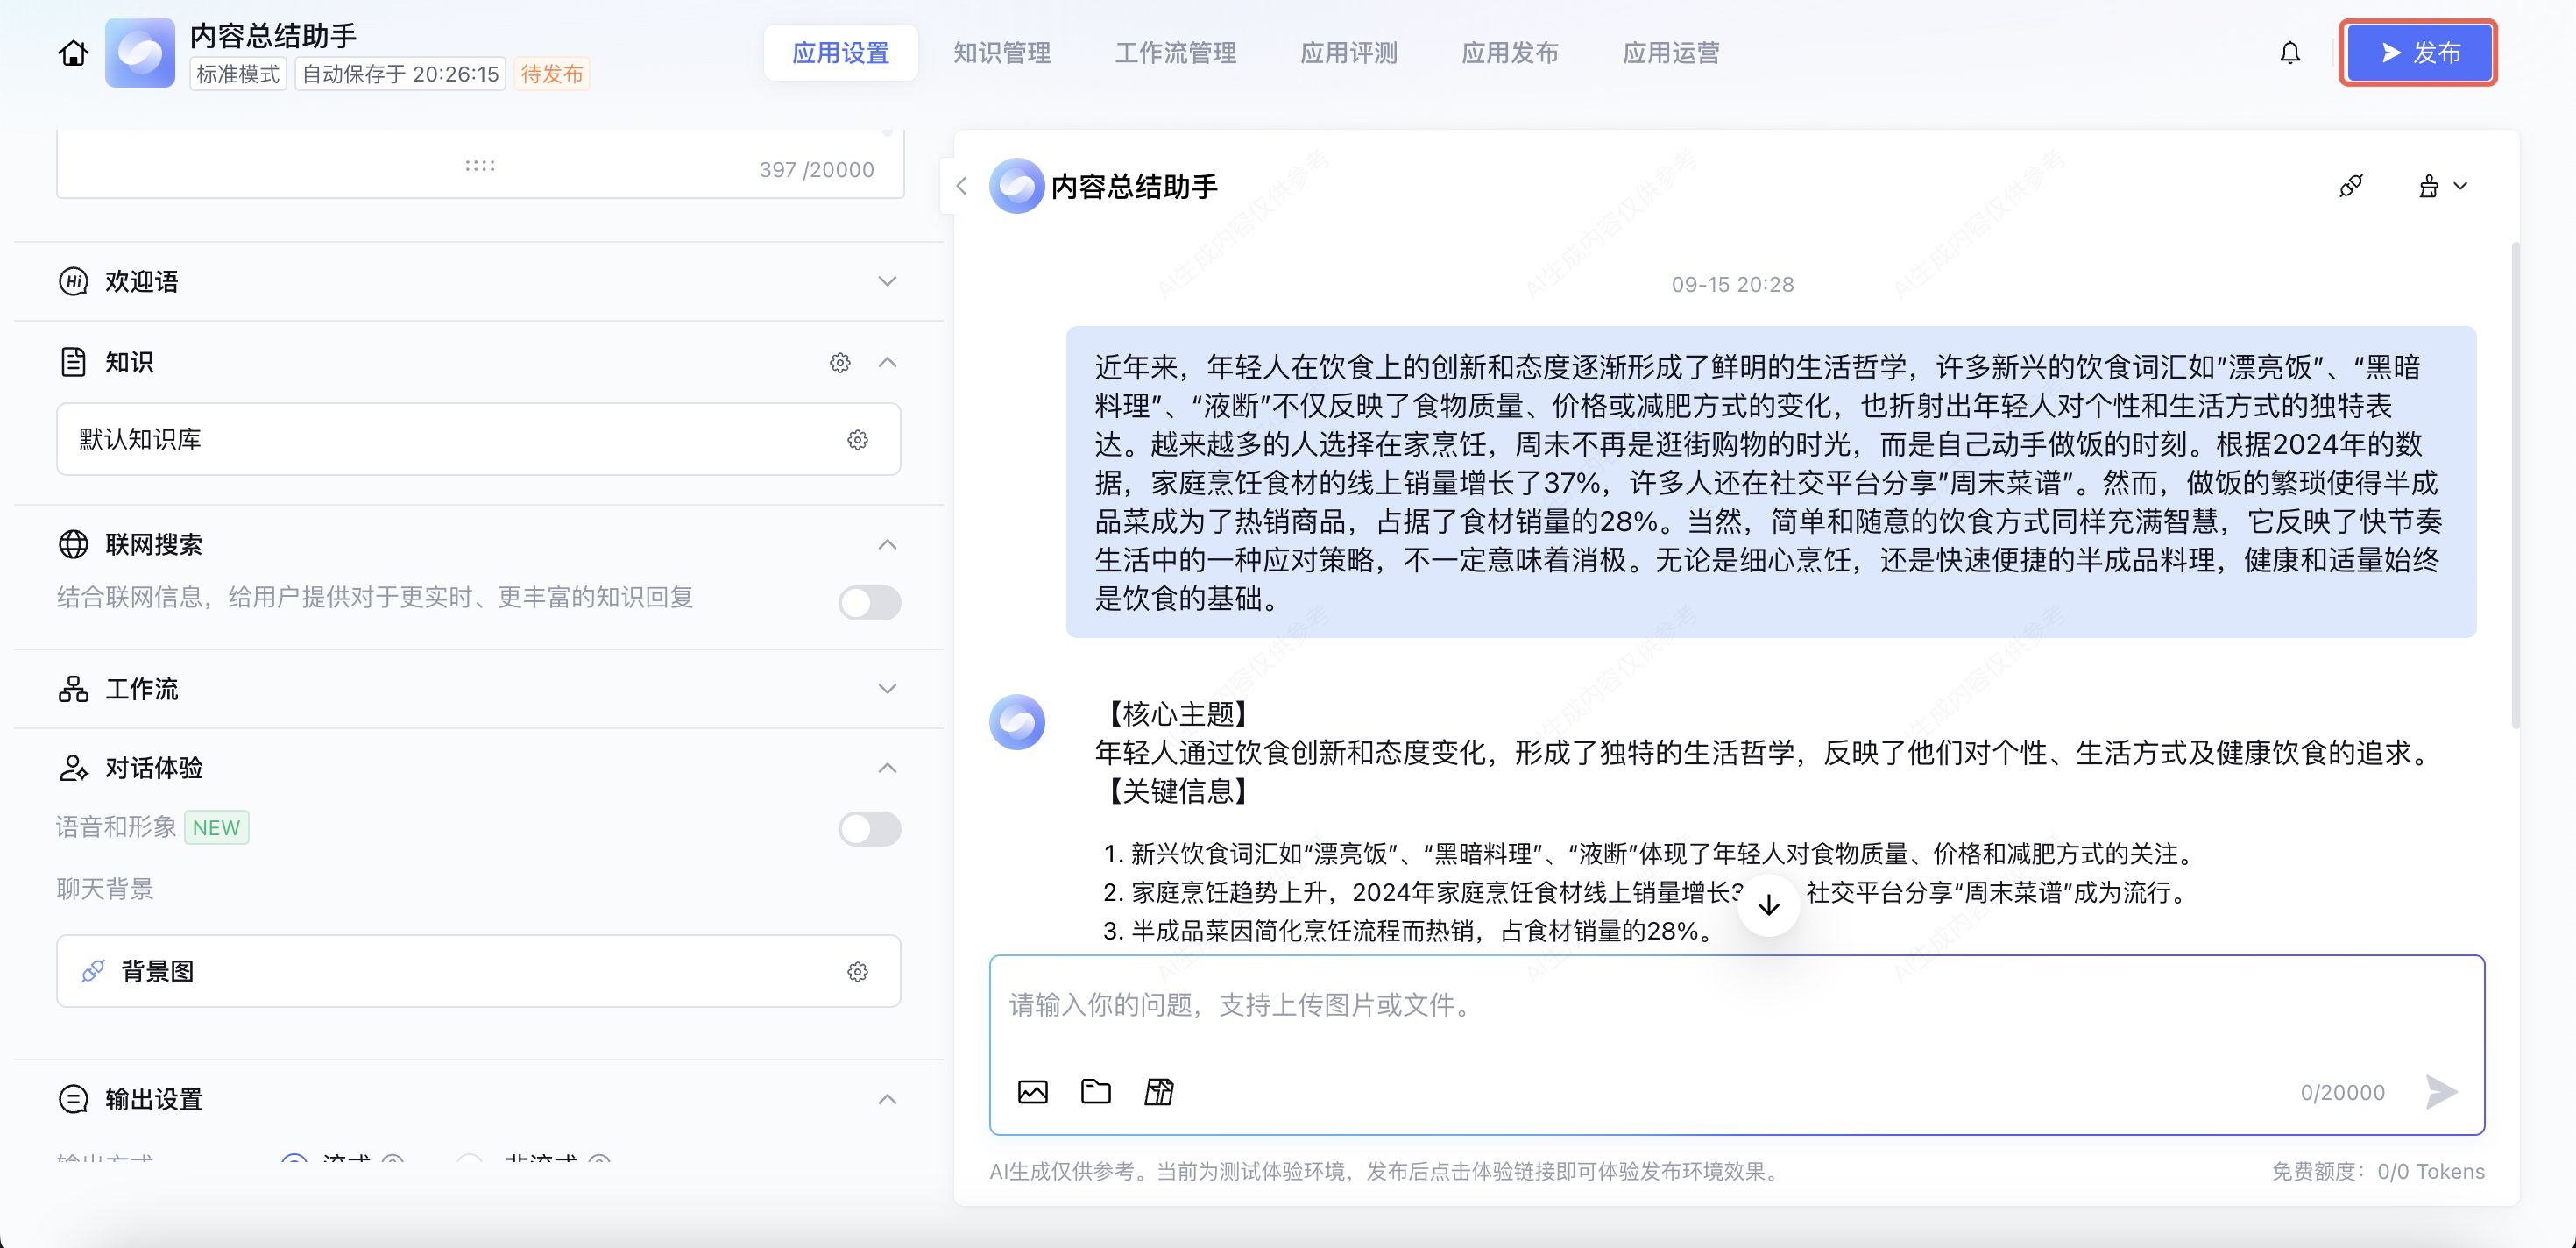Open the 默认知识库 settings gear

point(857,440)
